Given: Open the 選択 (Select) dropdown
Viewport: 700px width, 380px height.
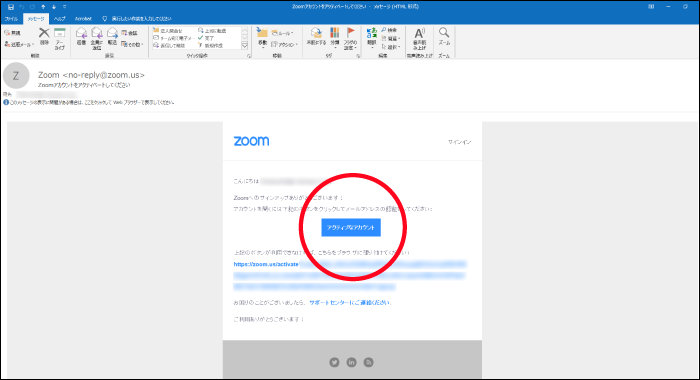Looking at the screenshot, I should (391, 46).
